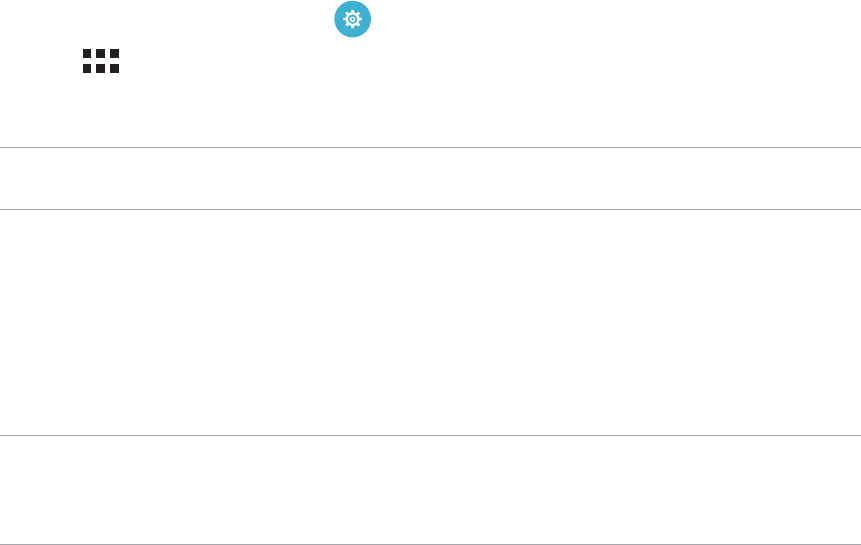Activate the gear-shaped Settings icon
The width and height of the screenshot is (861, 545).
click(x=352, y=19)
